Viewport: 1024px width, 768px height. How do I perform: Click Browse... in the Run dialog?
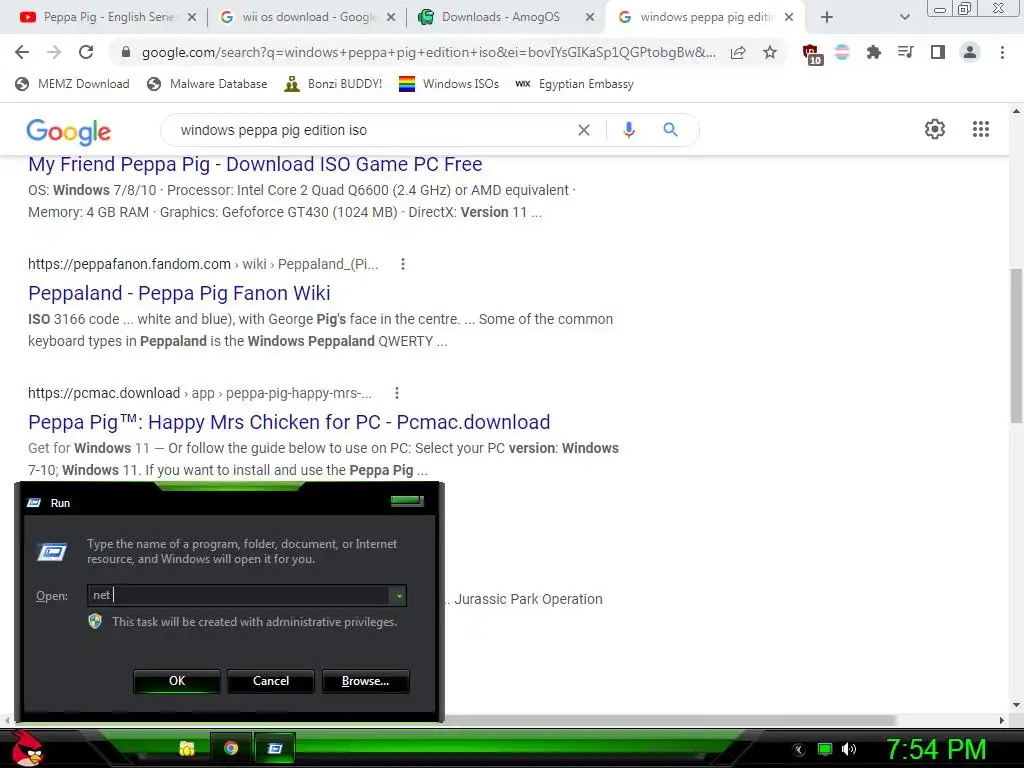pos(366,680)
